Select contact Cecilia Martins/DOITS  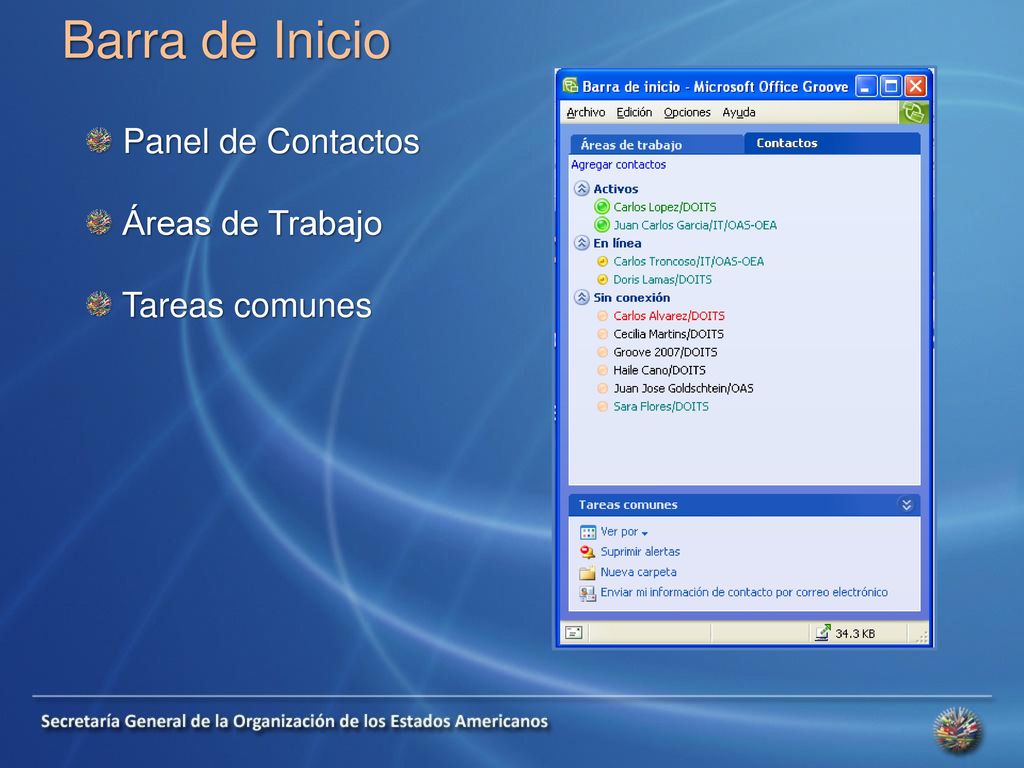tap(668, 334)
